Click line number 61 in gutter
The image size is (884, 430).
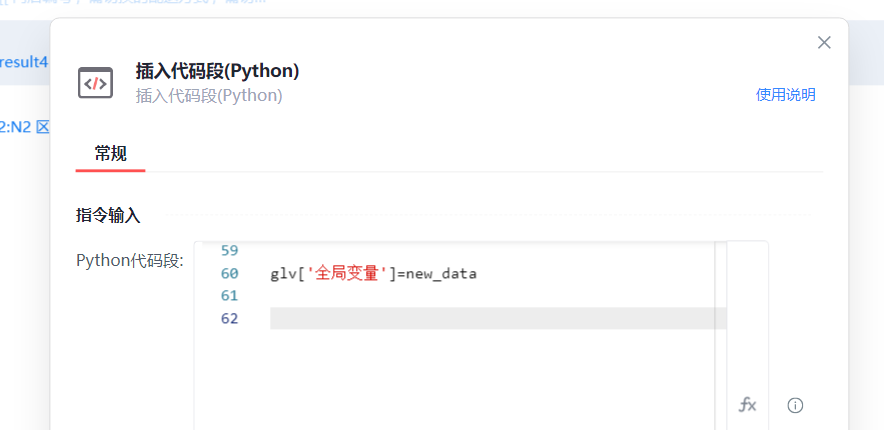click(229, 295)
